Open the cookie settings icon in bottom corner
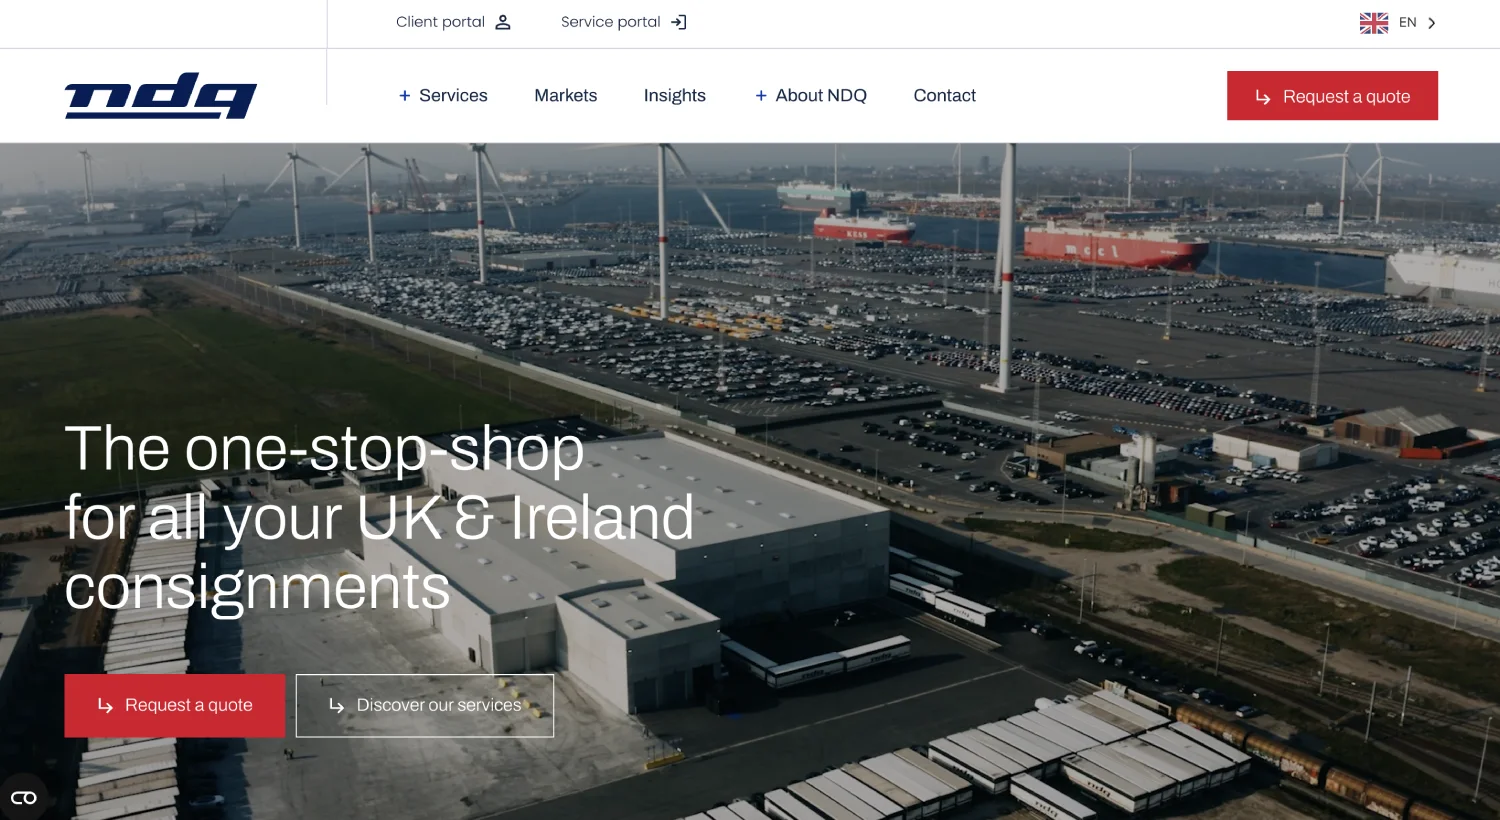This screenshot has width=1500, height=820. (x=24, y=797)
